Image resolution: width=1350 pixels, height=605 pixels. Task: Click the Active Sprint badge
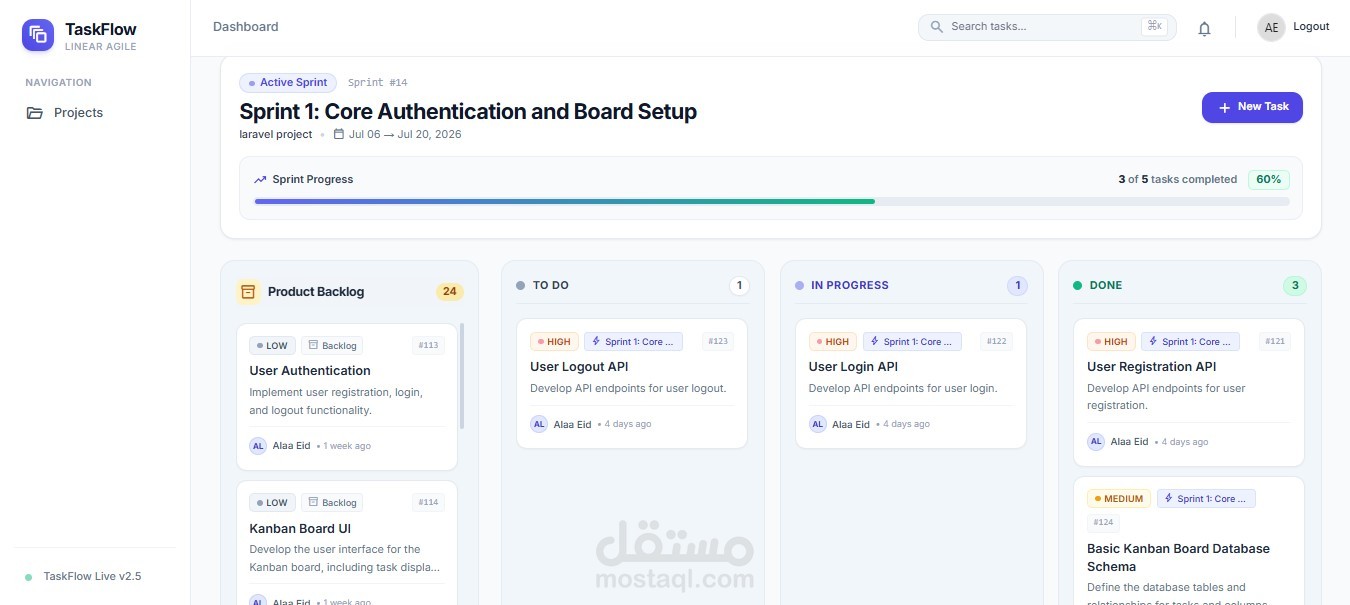(x=288, y=83)
